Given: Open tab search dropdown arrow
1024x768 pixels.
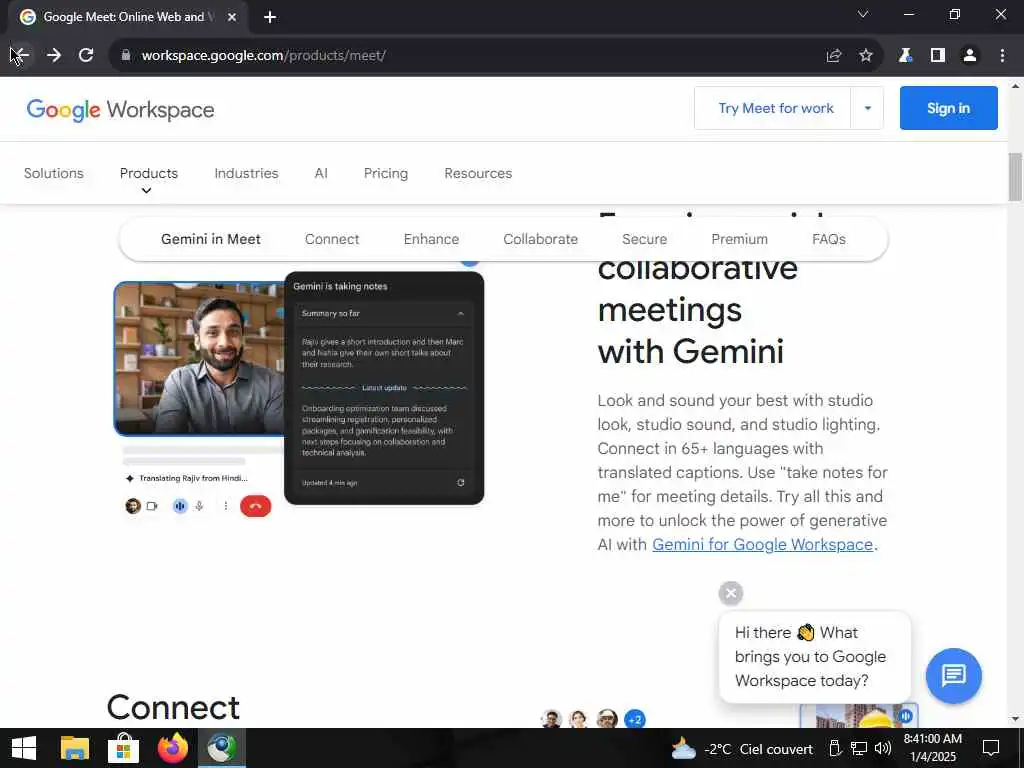Looking at the screenshot, I should [x=863, y=14].
